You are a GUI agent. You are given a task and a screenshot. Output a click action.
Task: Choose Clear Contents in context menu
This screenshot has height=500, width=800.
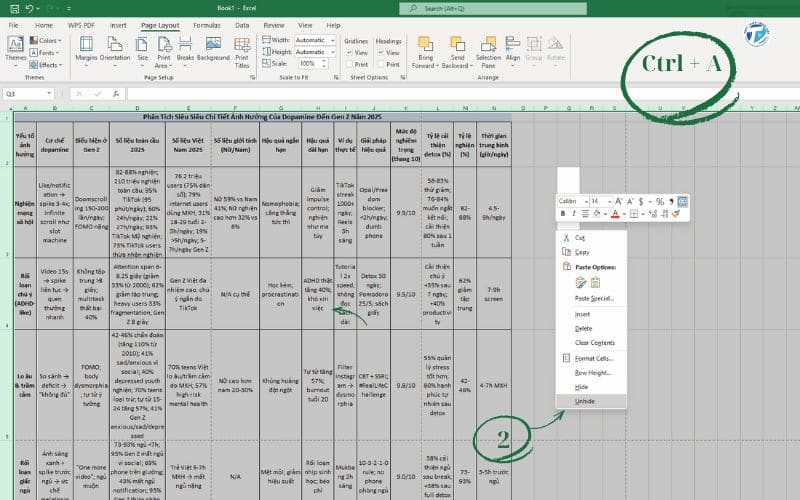[x=591, y=342]
